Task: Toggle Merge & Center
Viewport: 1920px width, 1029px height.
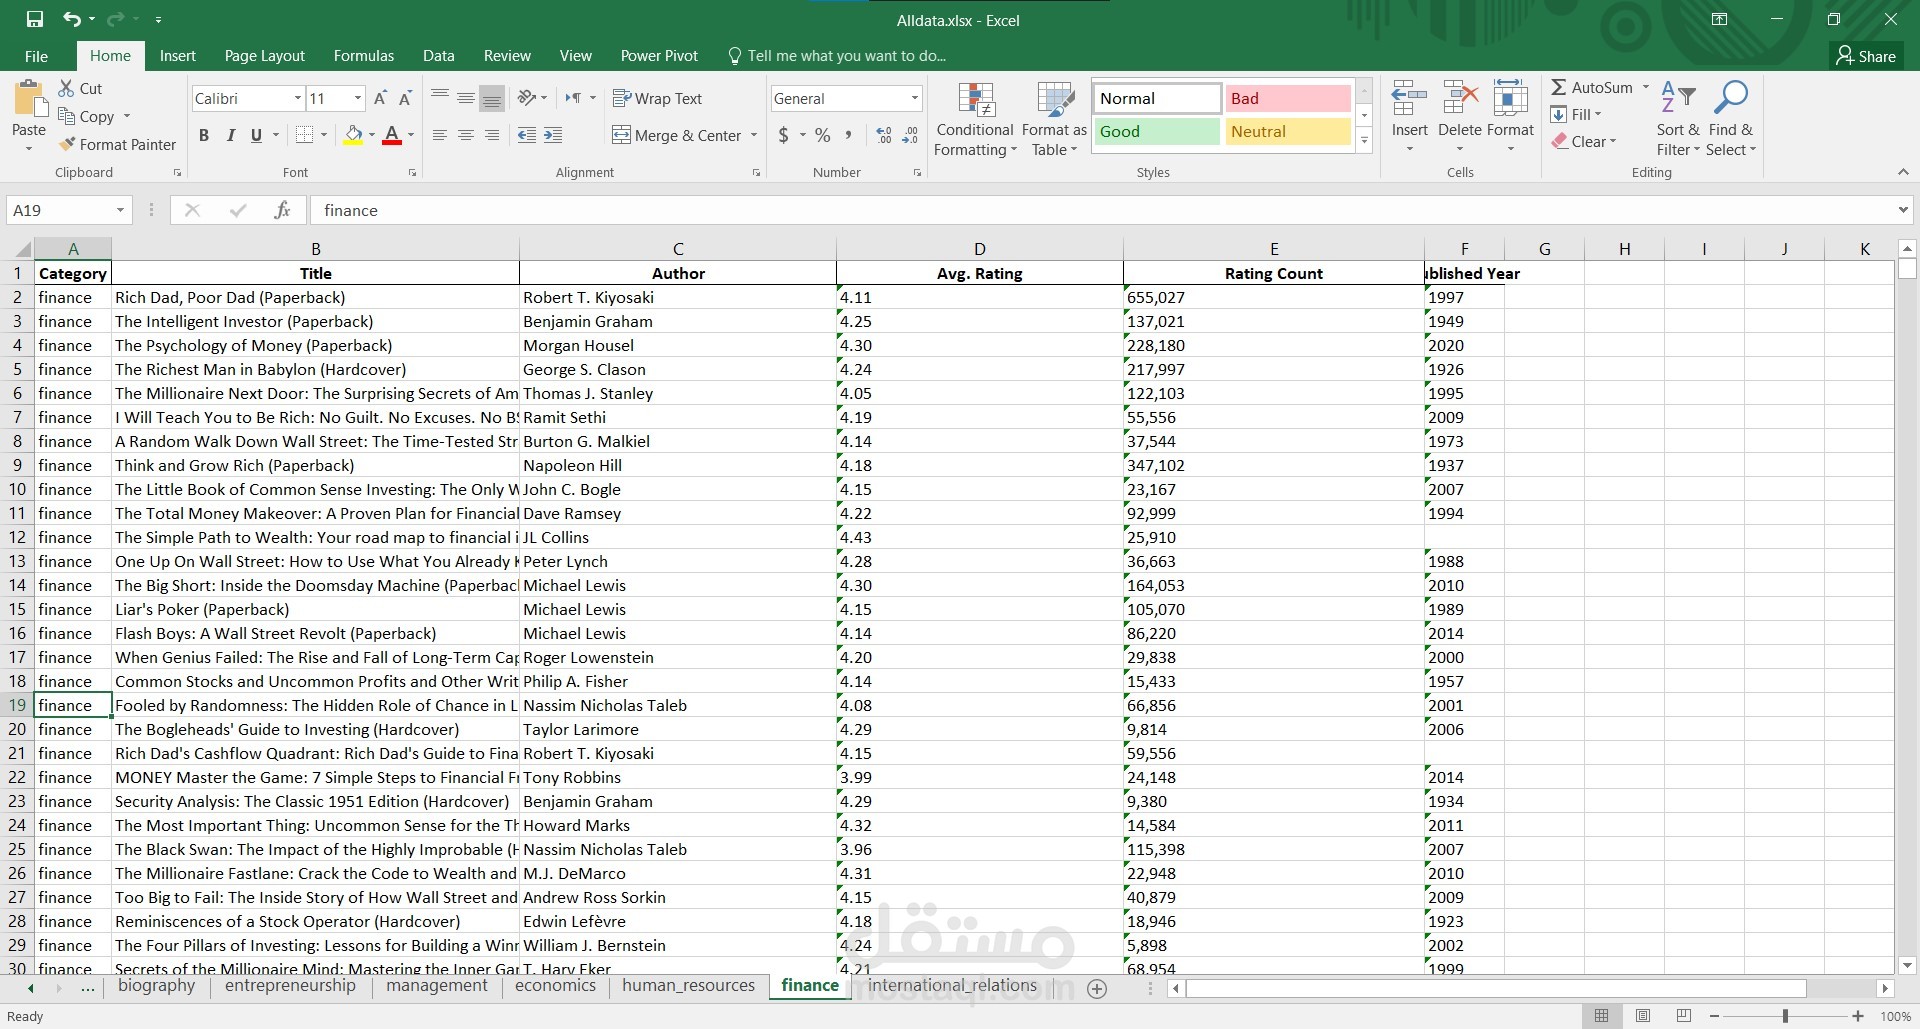Action: point(677,135)
